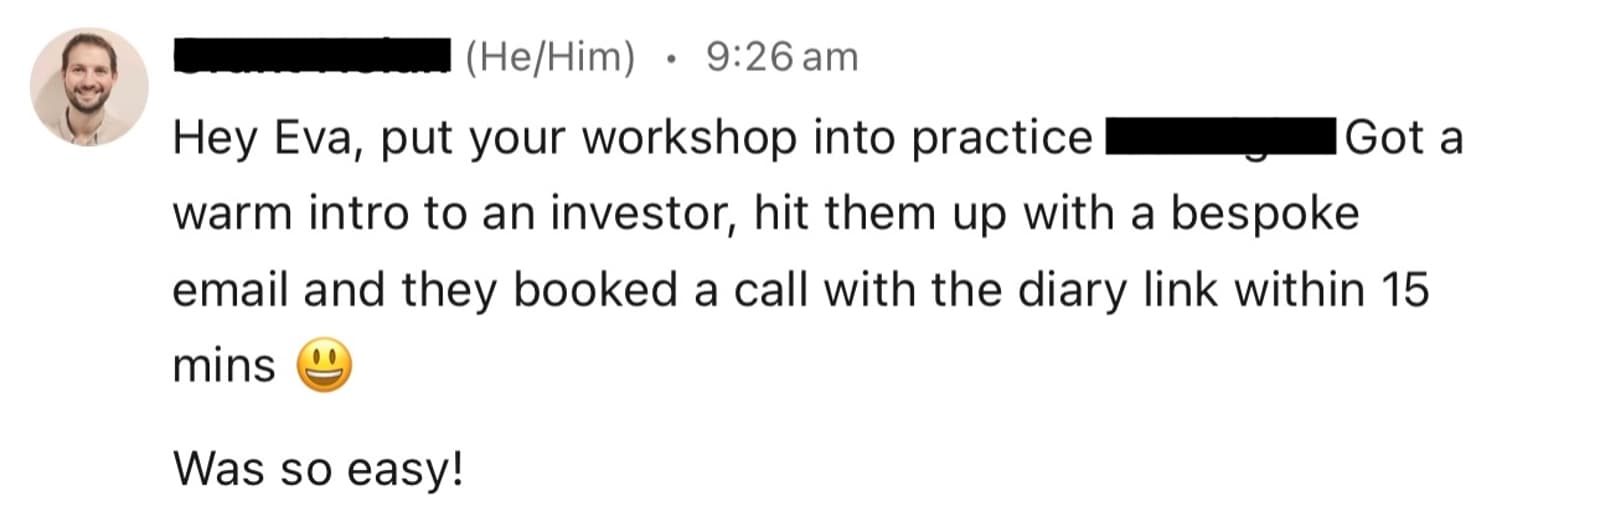Click the dot separator before the timestamp
The height and width of the screenshot is (522, 1600).
click(671, 59)
